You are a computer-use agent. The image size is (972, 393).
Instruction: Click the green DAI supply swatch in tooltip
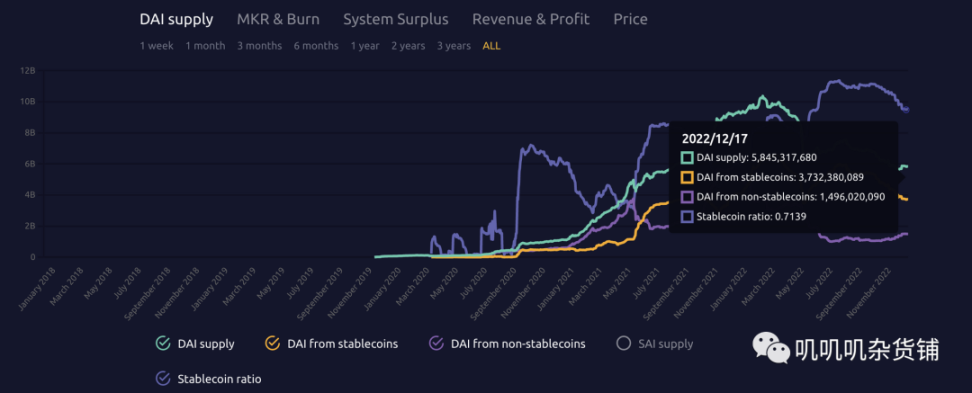687,157
